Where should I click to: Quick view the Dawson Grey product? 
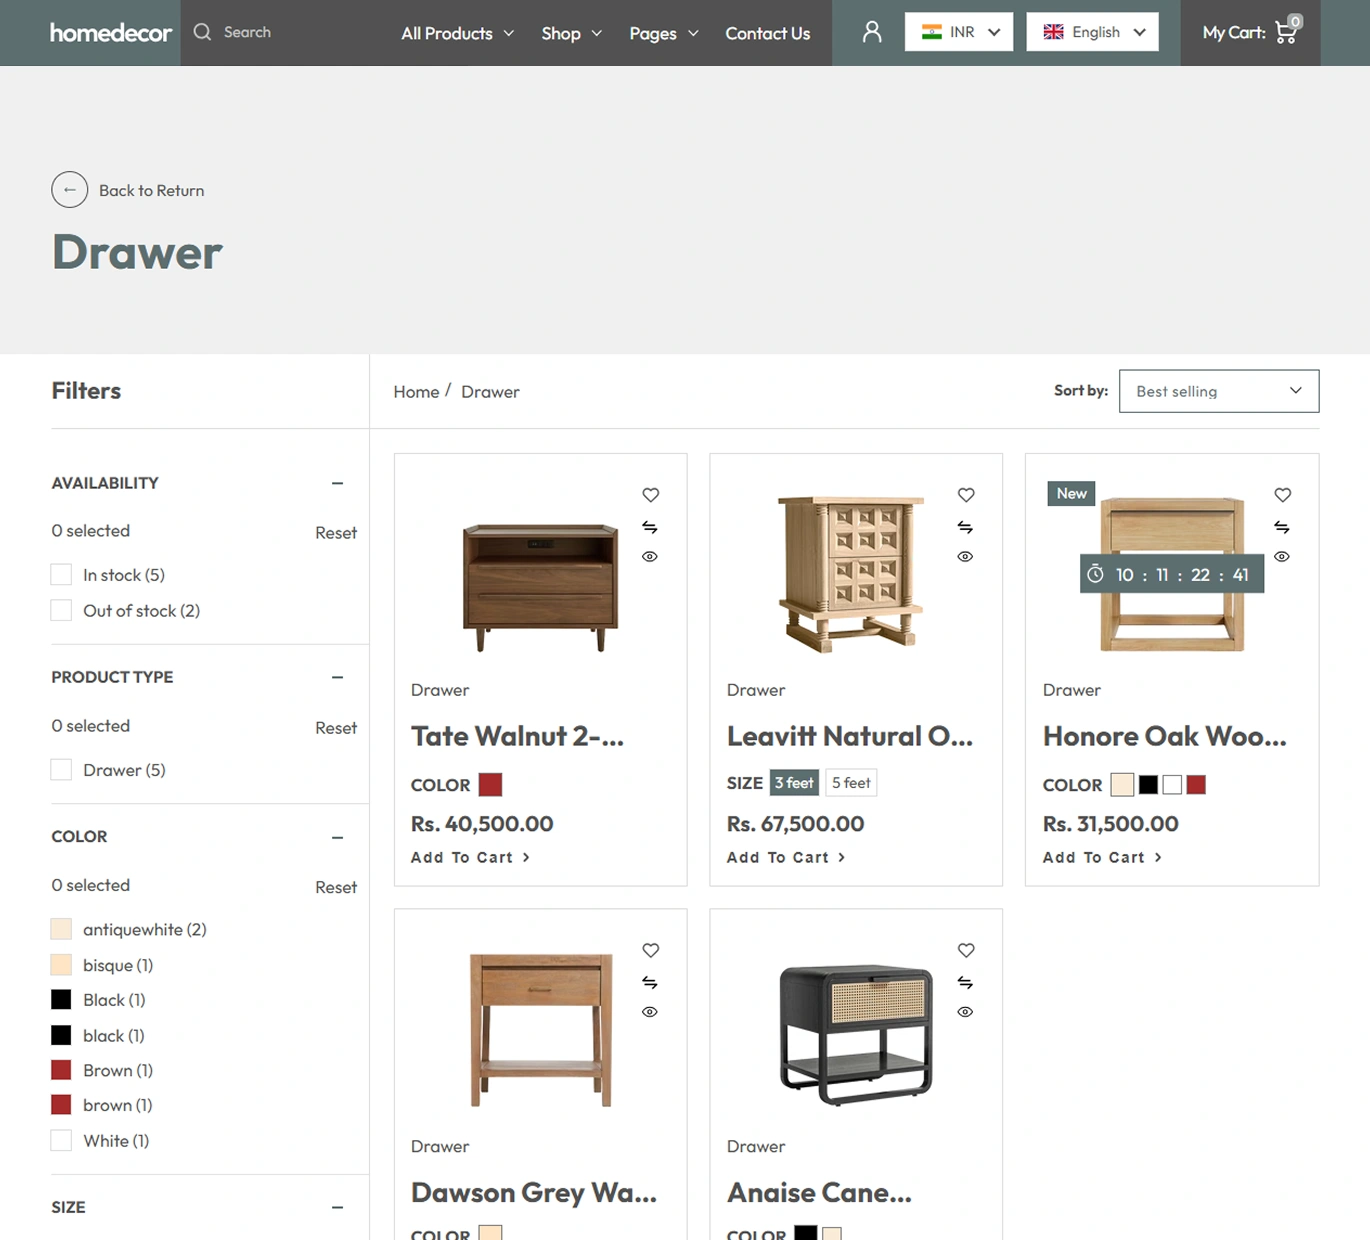[650, 1012]
